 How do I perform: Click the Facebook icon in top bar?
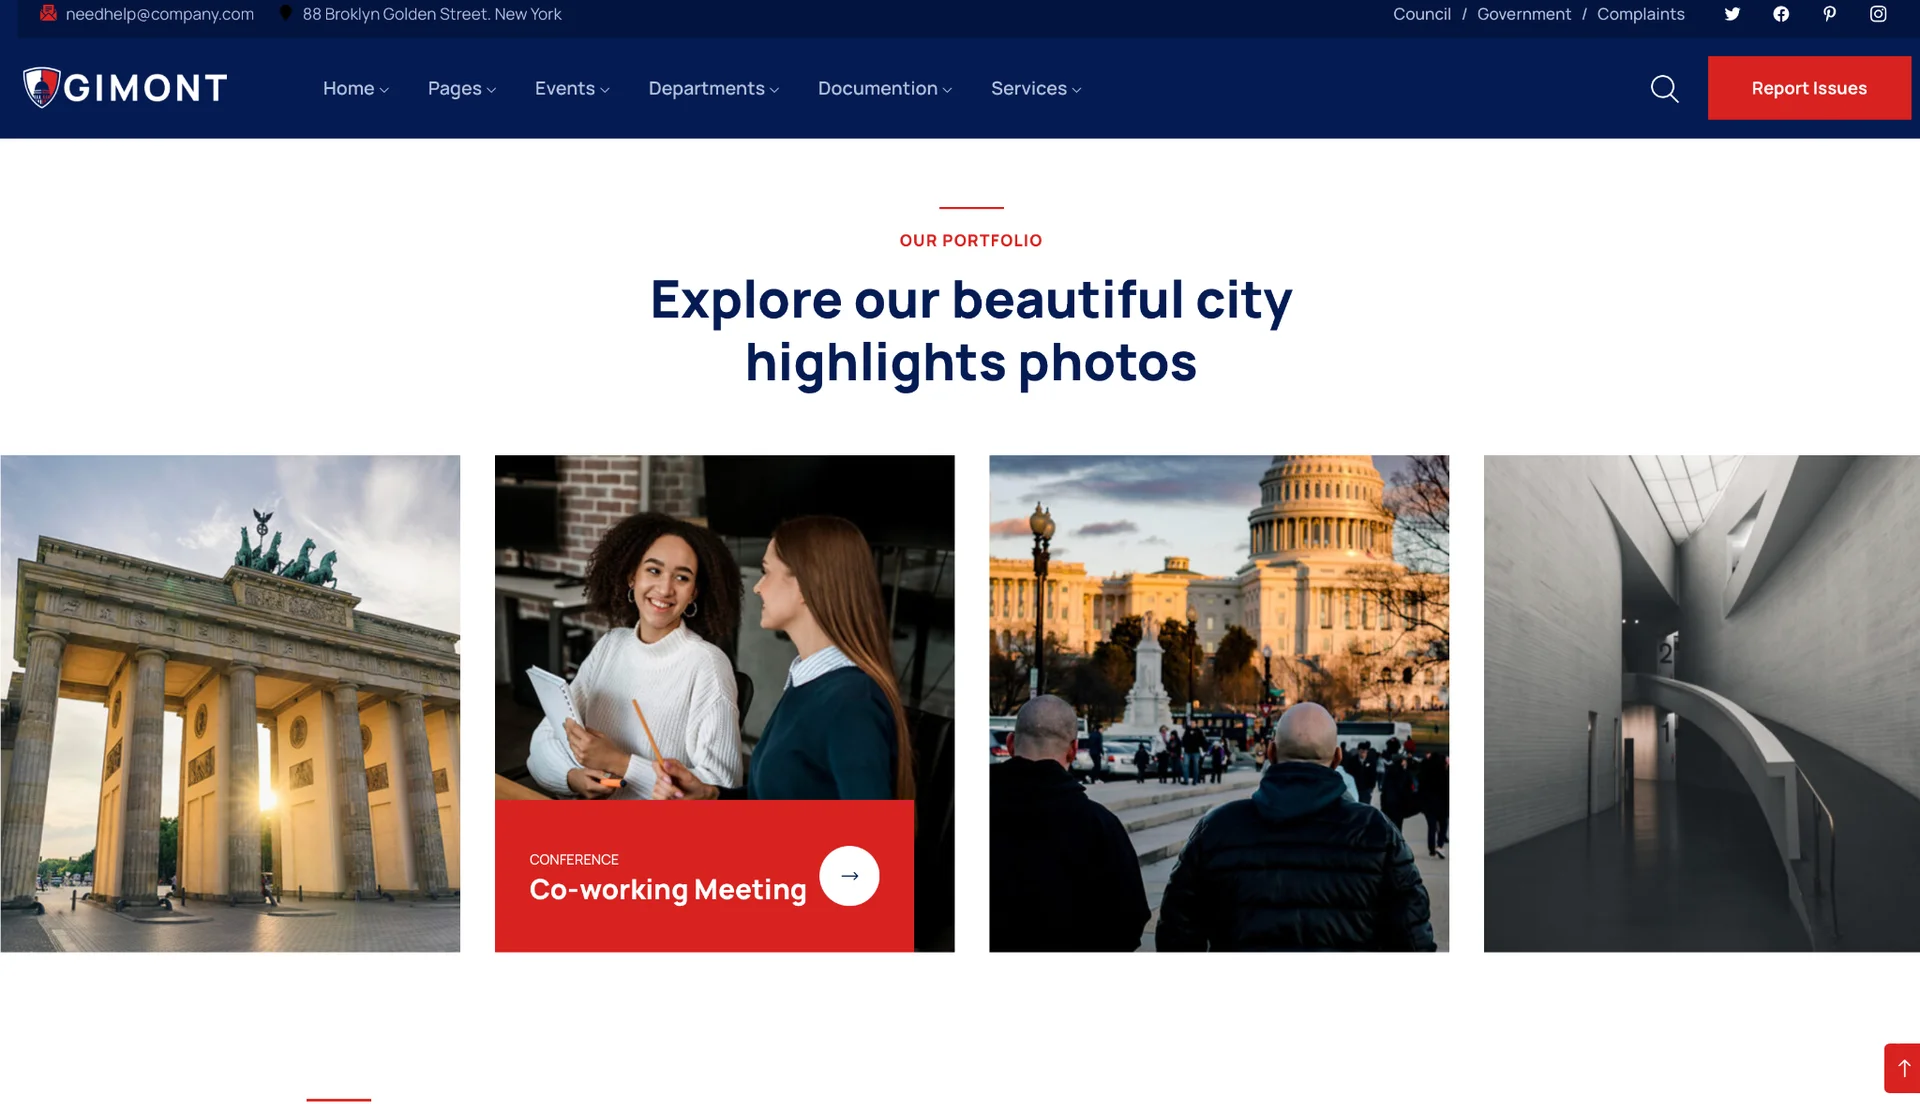1781,14
